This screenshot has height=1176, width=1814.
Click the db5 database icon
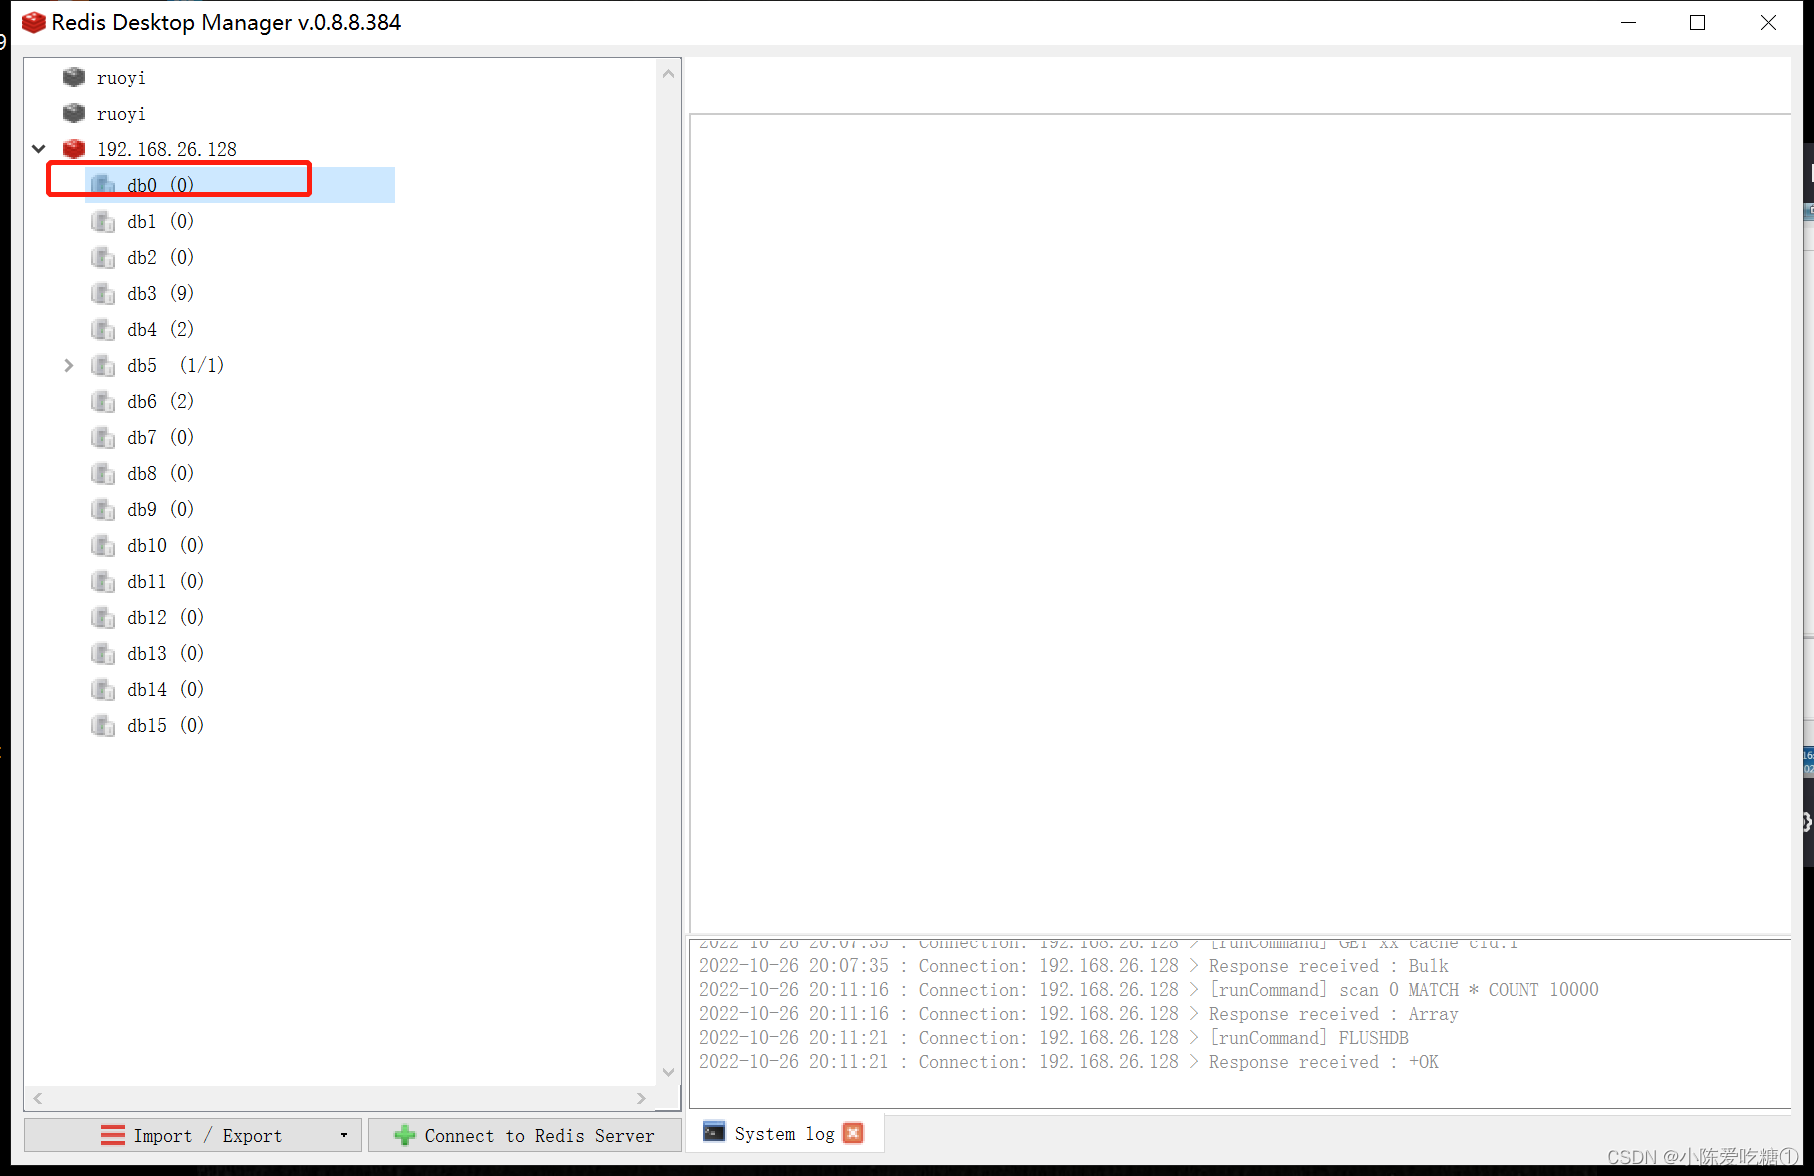click(x=103, y=365)
